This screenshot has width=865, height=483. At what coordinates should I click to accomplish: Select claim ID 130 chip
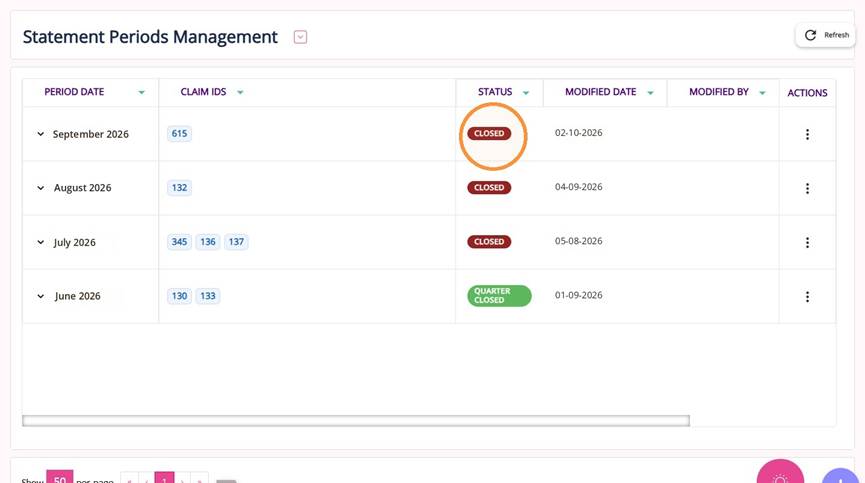click(179, 296)
